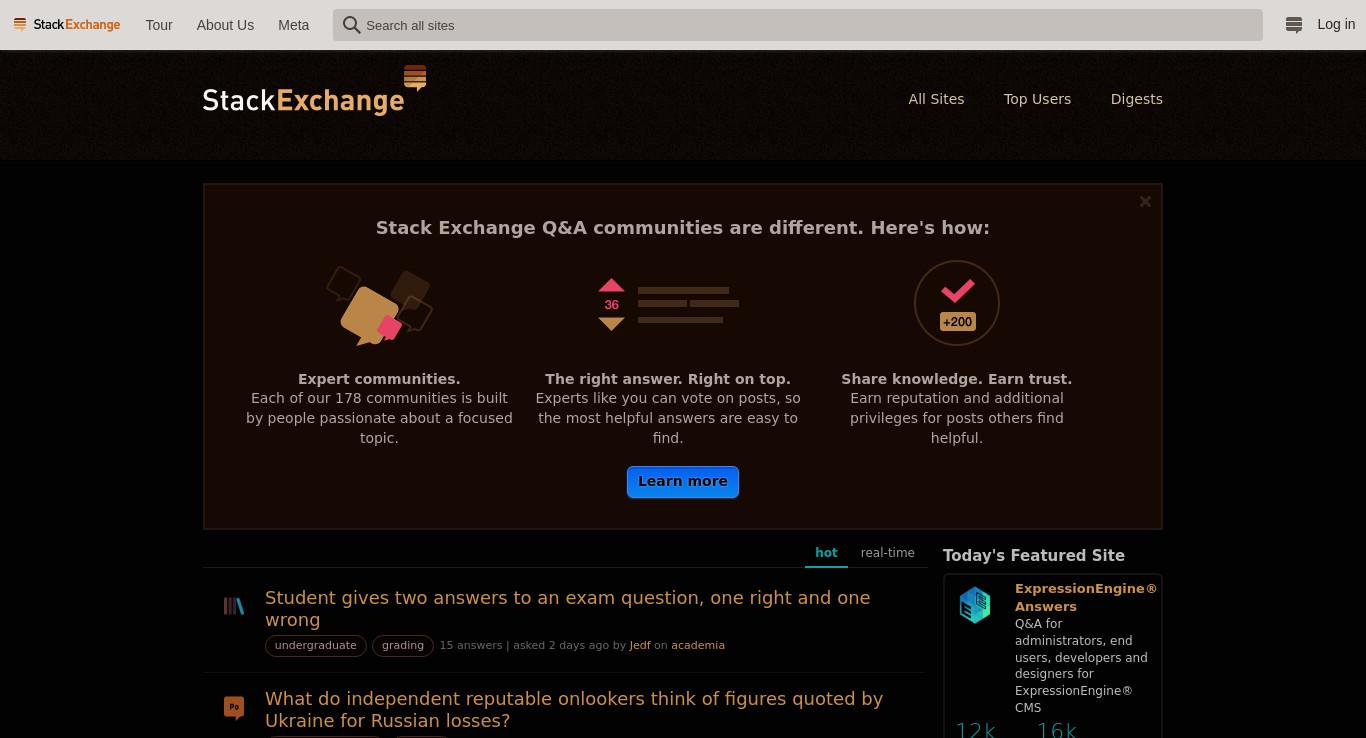This screenshot has height=738, width=1366.
Task: Click the Politics site icon beside Ukraine question
Action: point(234,708)
